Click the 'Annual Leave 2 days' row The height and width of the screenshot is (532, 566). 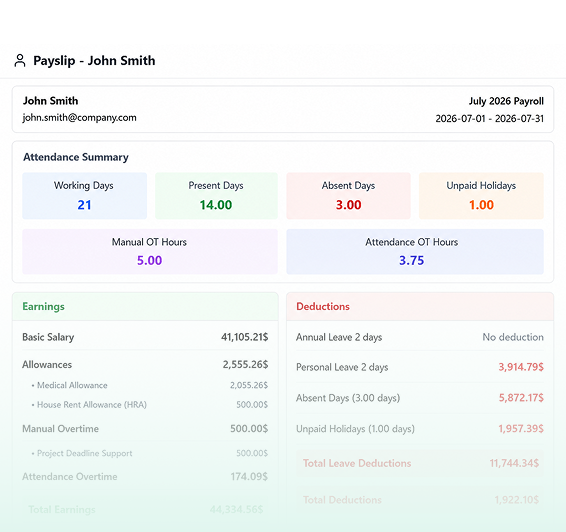click(420, 337)
